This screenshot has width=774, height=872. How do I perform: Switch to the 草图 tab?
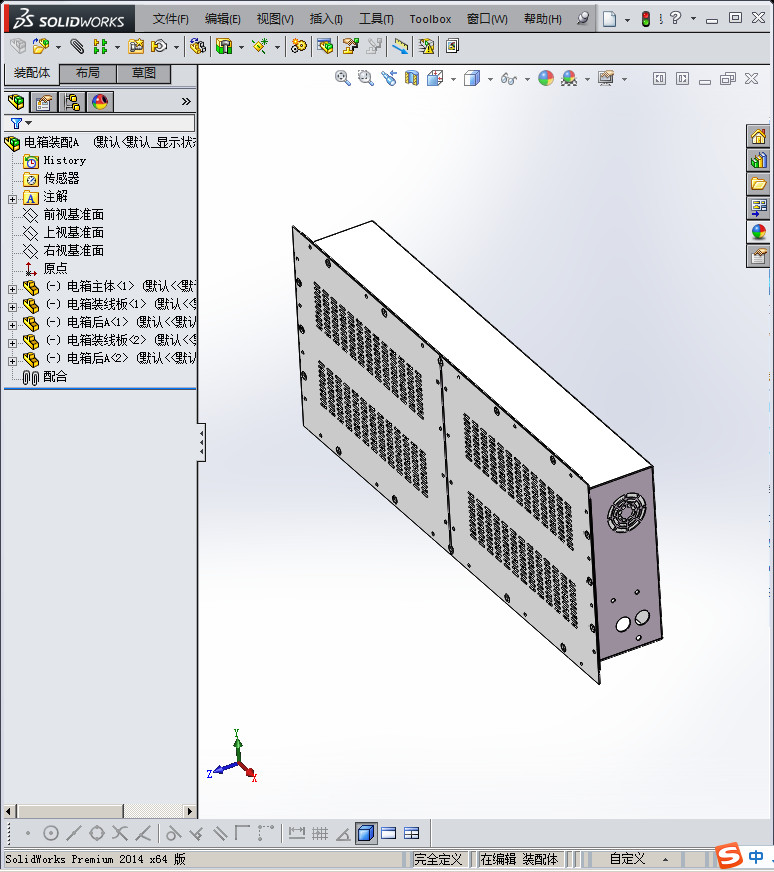[x=143, y=73]
